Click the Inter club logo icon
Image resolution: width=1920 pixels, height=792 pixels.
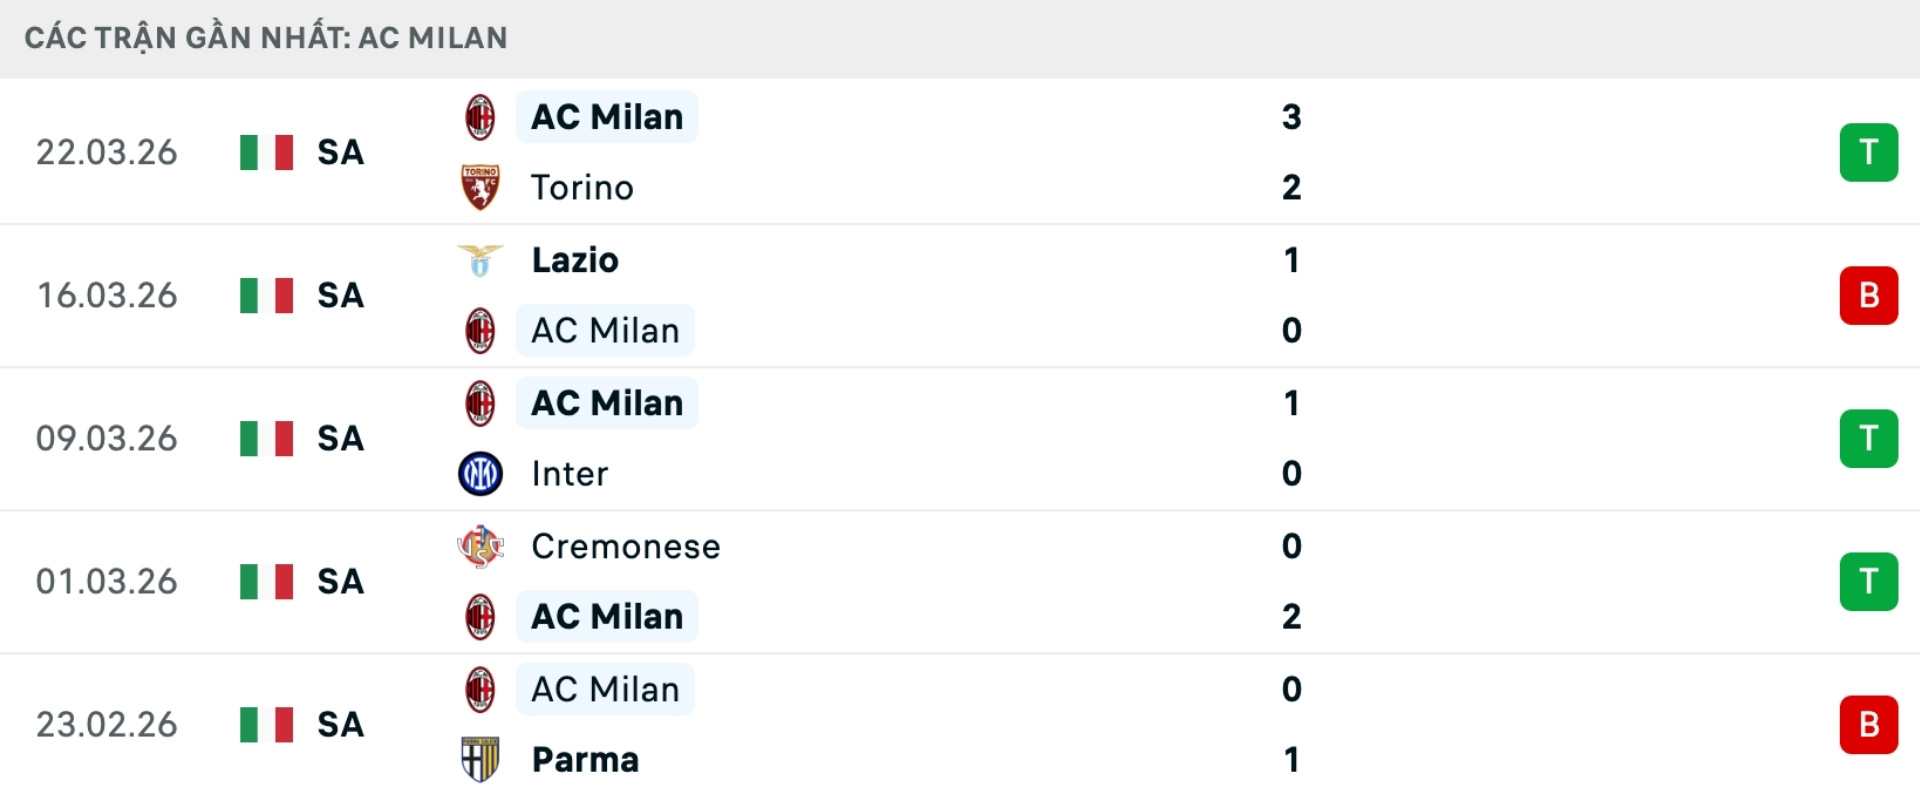480,474
